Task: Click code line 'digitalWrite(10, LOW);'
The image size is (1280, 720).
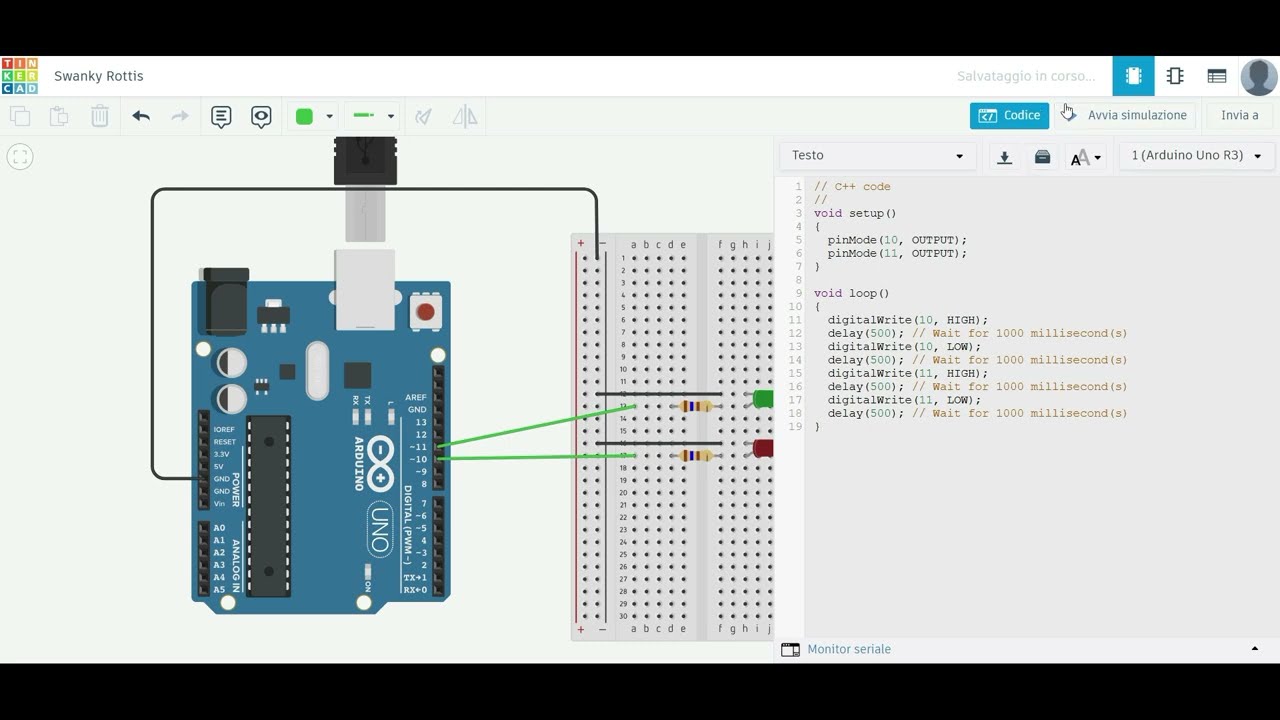Action: (x=904, y=347)
